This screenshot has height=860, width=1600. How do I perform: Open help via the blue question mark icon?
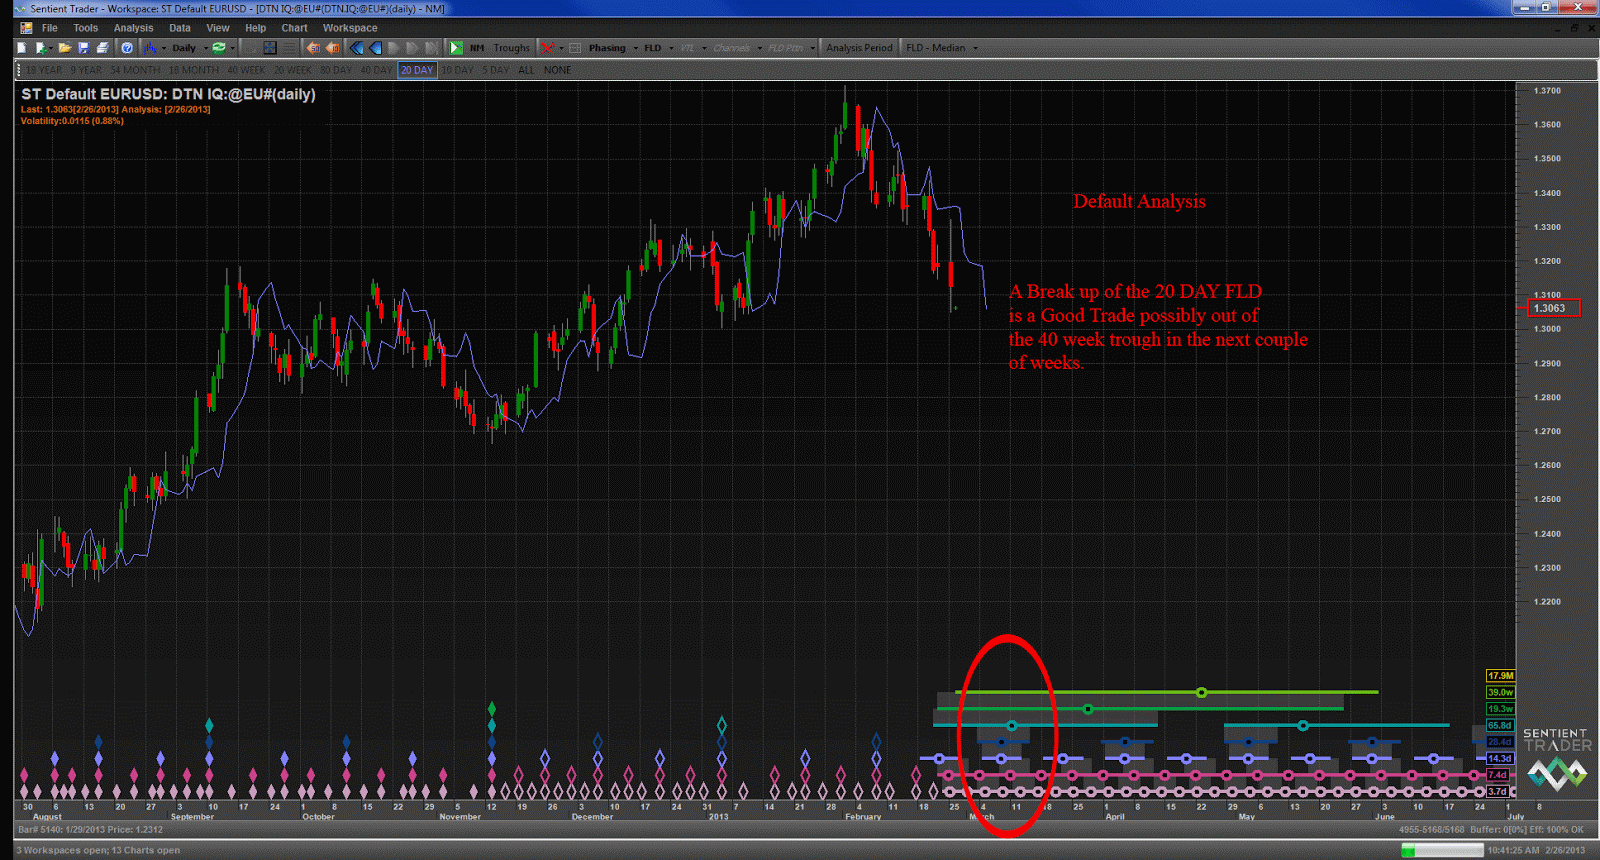tap(127, 48)
